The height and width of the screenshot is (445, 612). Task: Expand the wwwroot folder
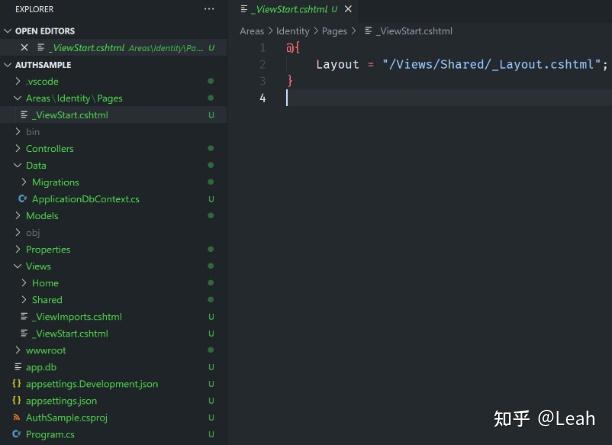click(18, 350)
